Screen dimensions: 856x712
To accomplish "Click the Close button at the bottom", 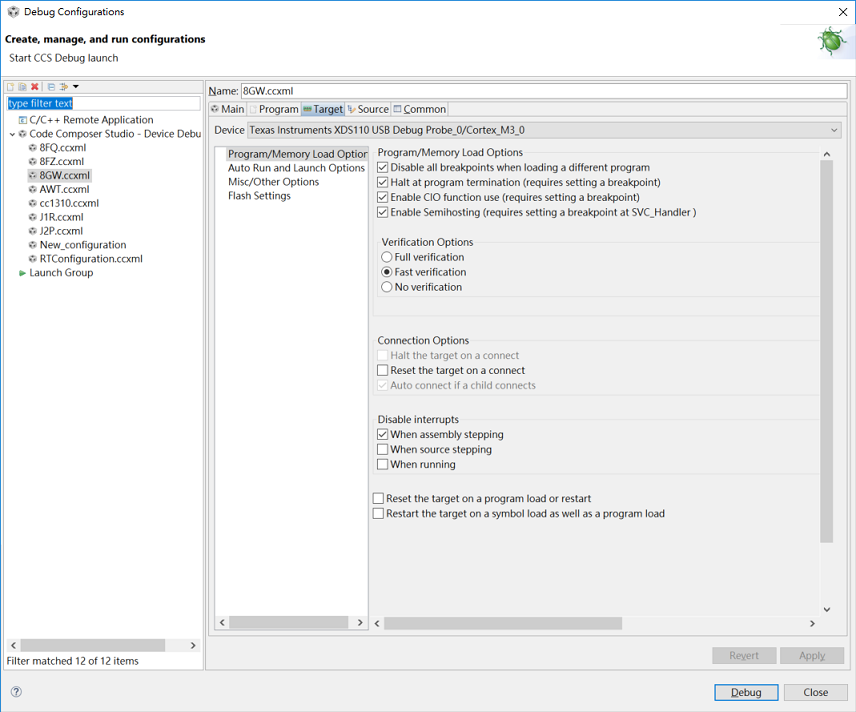I will point(815,692).
